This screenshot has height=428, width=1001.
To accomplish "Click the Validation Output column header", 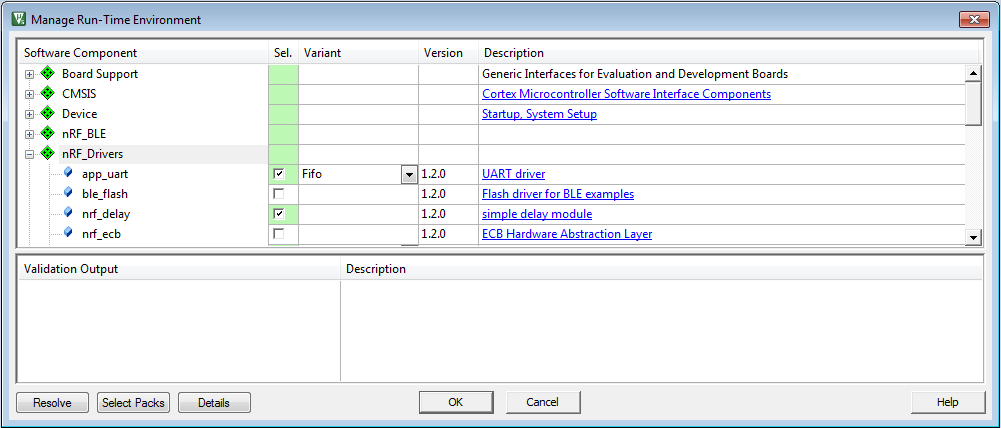I will pyautogui.click(x=179, y=269).
